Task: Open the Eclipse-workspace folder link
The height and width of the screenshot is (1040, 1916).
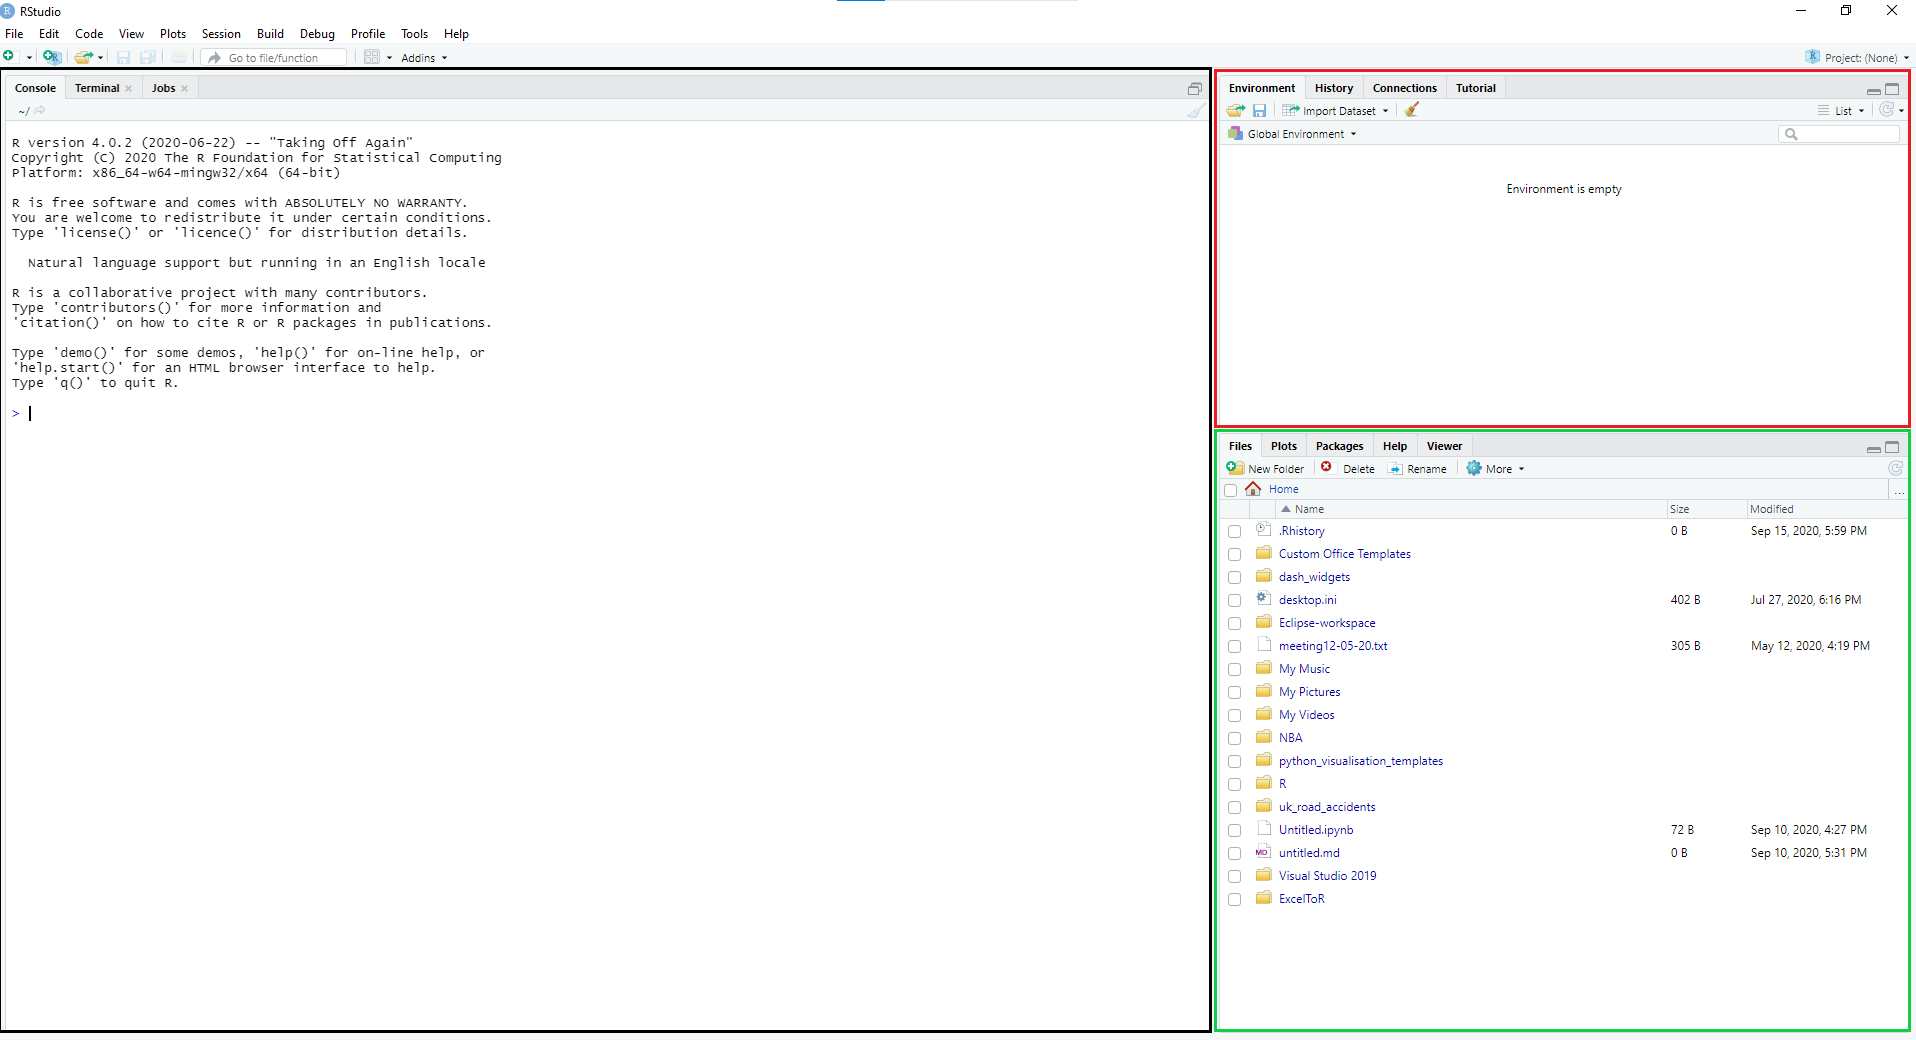Action: (1327, 623)
